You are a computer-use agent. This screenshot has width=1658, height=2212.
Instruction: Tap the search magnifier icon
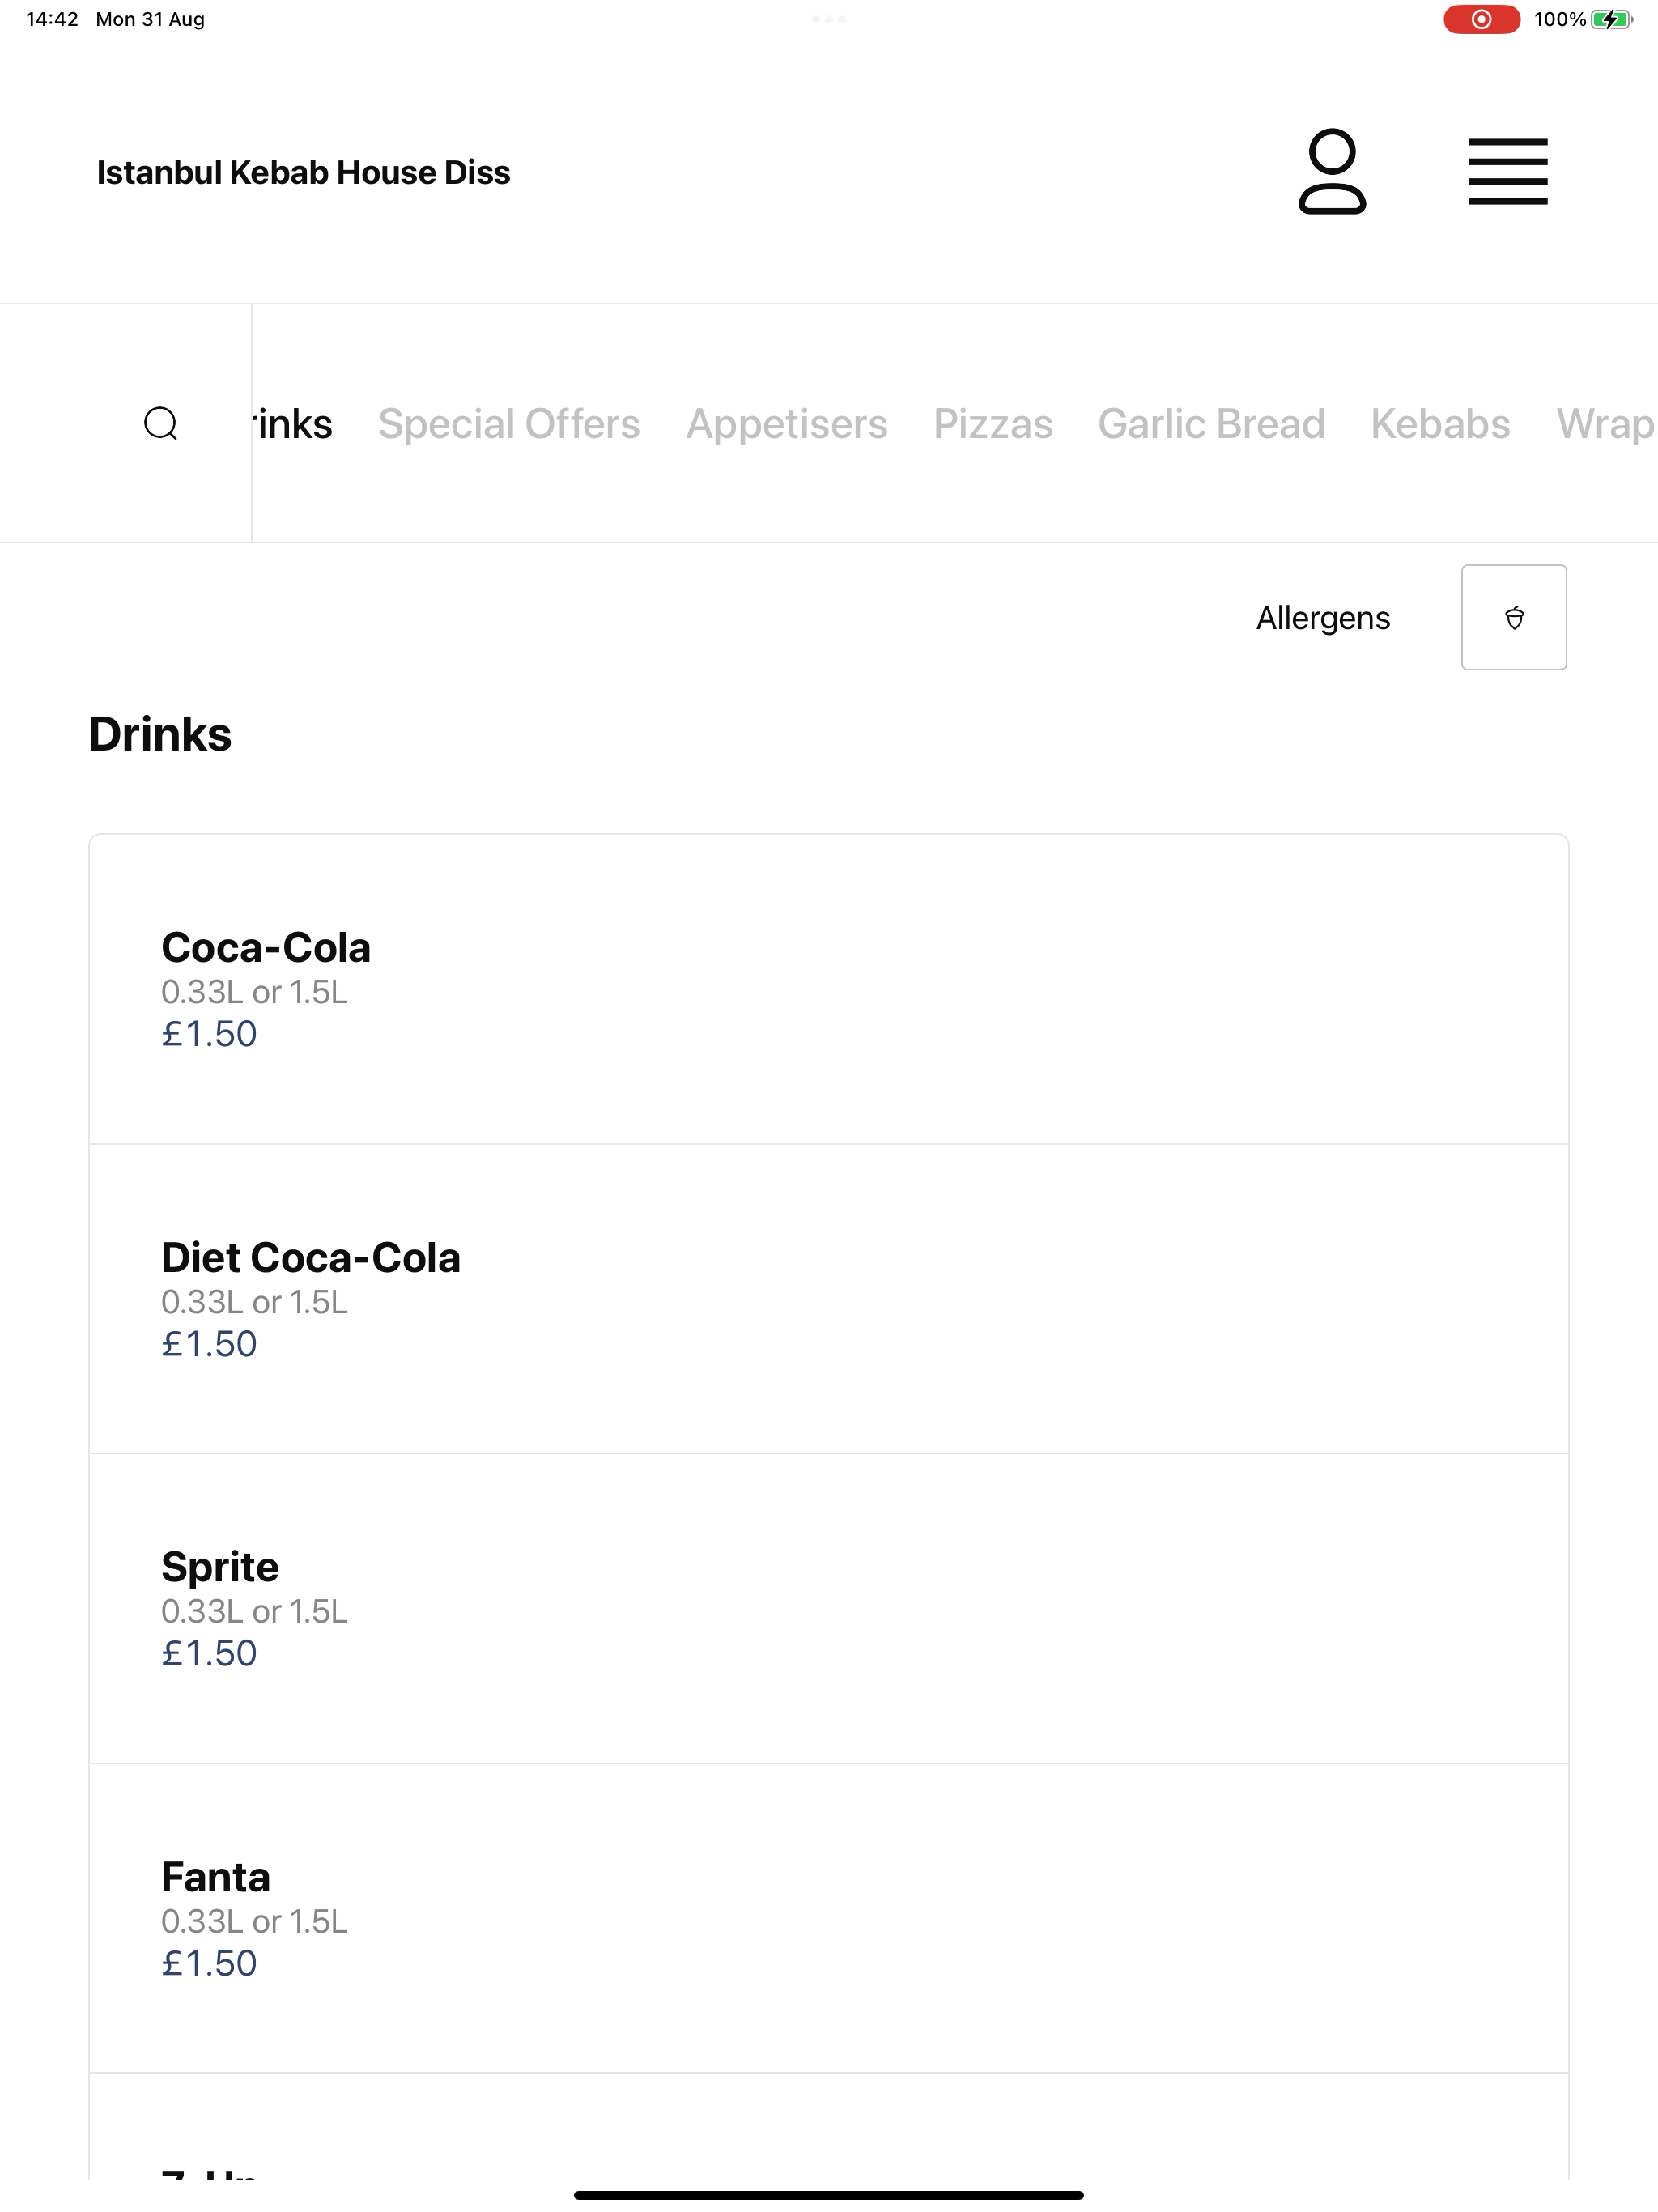pyautogui.click(x=161, y=423)
